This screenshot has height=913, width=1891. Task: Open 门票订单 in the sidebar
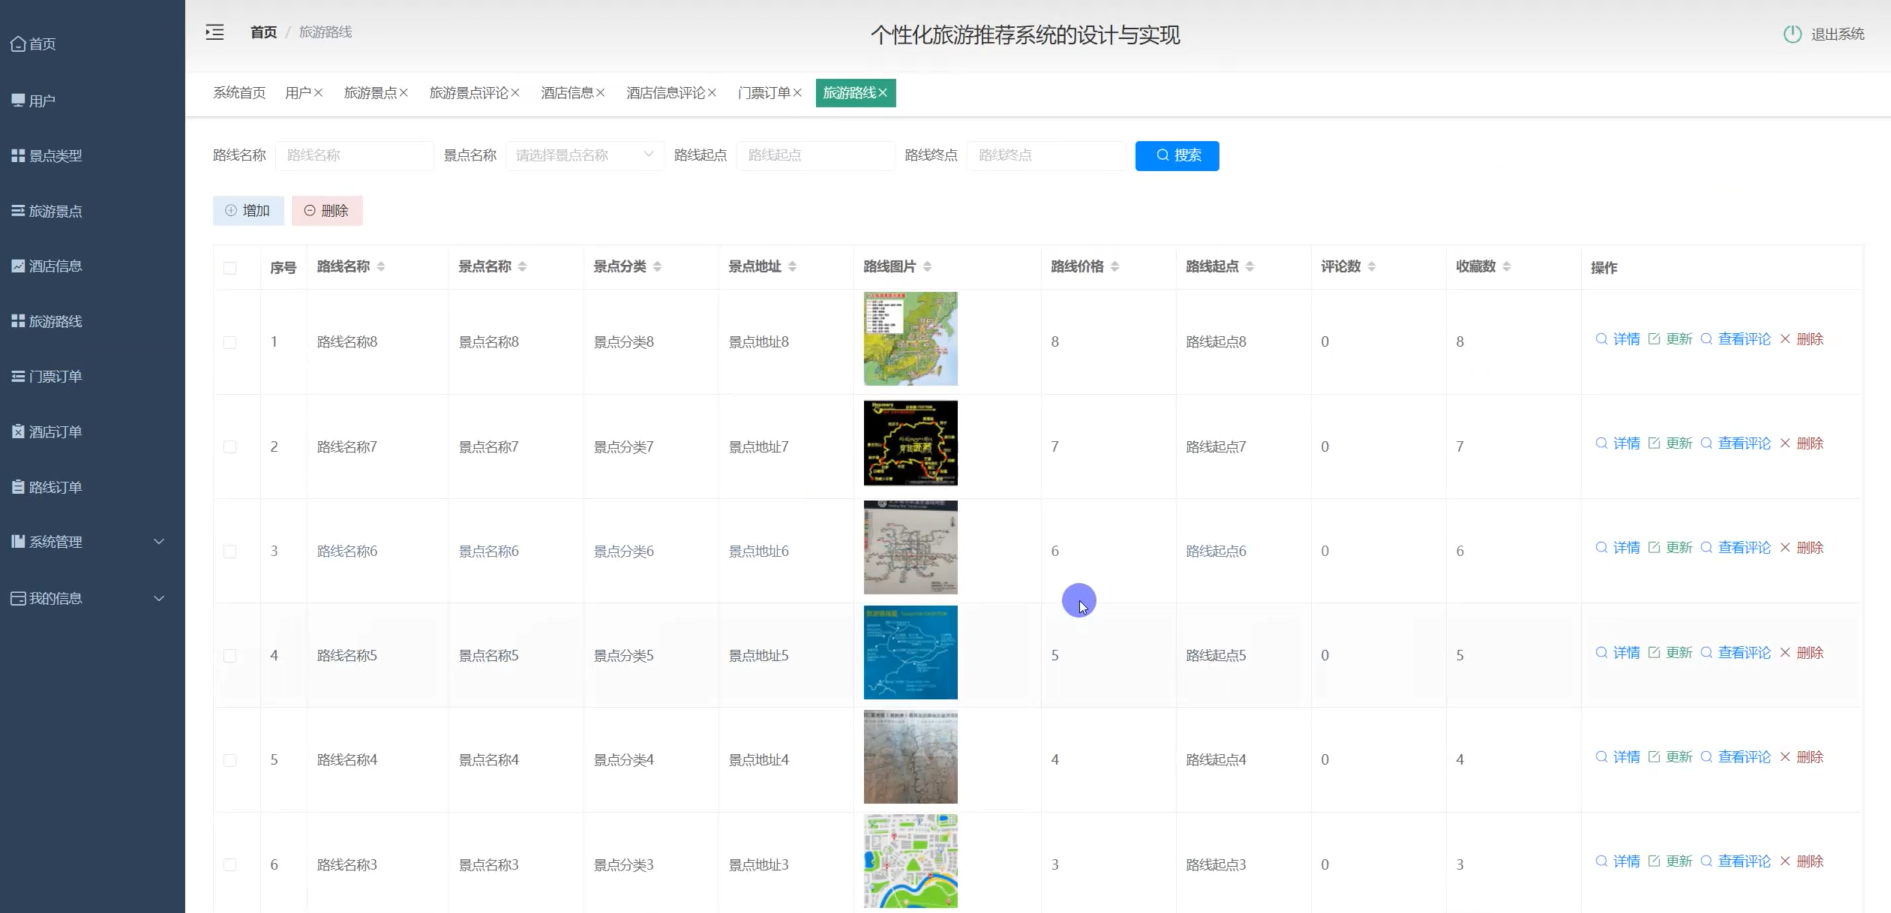46,376
